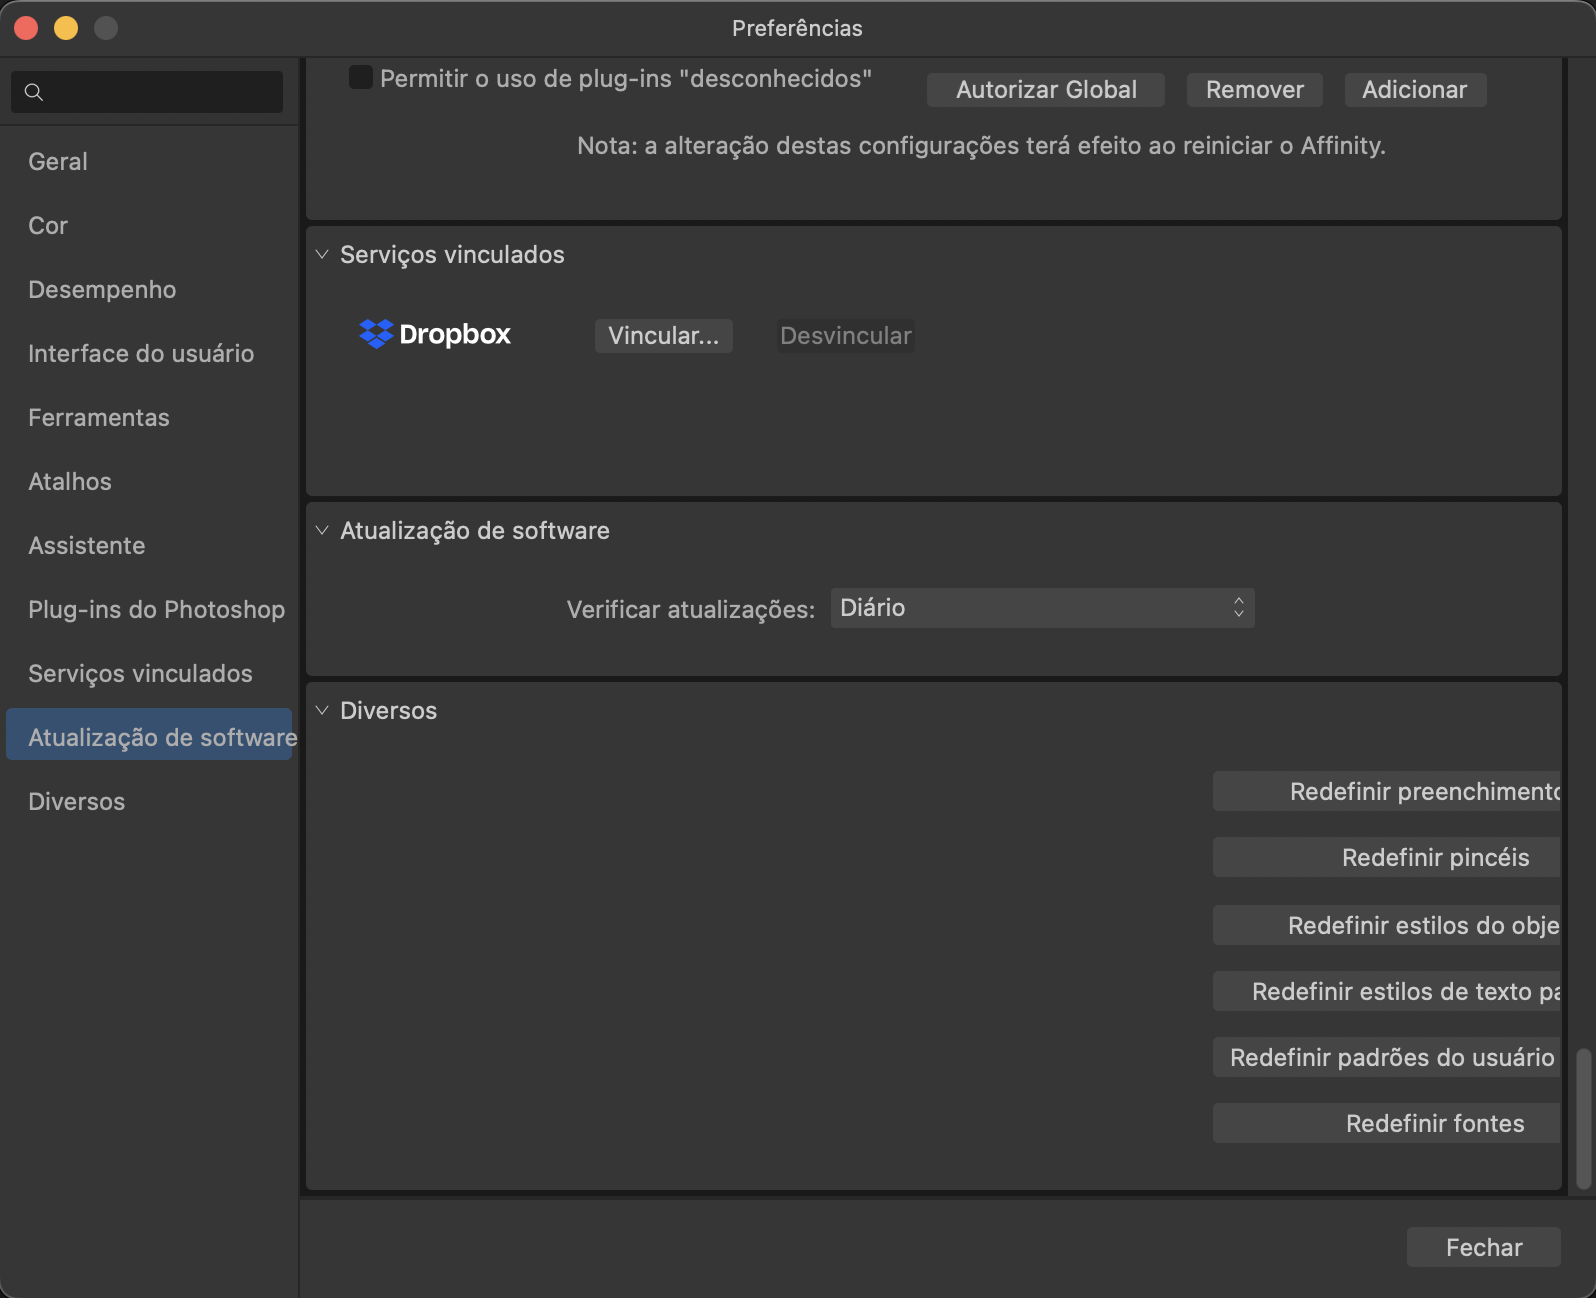Viewport: 1596px width, 1298px height.
Task: Go to Plug-ins do Photoshop category
Action: pyautogui.click(x=156, y=610)
